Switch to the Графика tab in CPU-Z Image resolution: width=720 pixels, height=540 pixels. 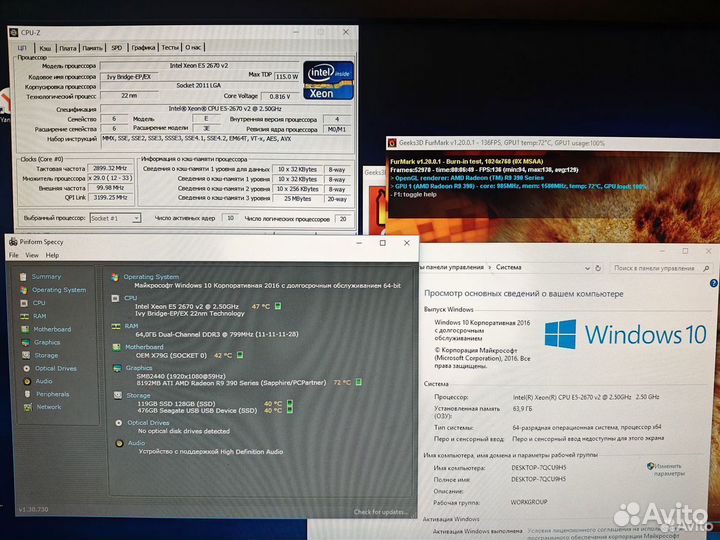[143, 47]
